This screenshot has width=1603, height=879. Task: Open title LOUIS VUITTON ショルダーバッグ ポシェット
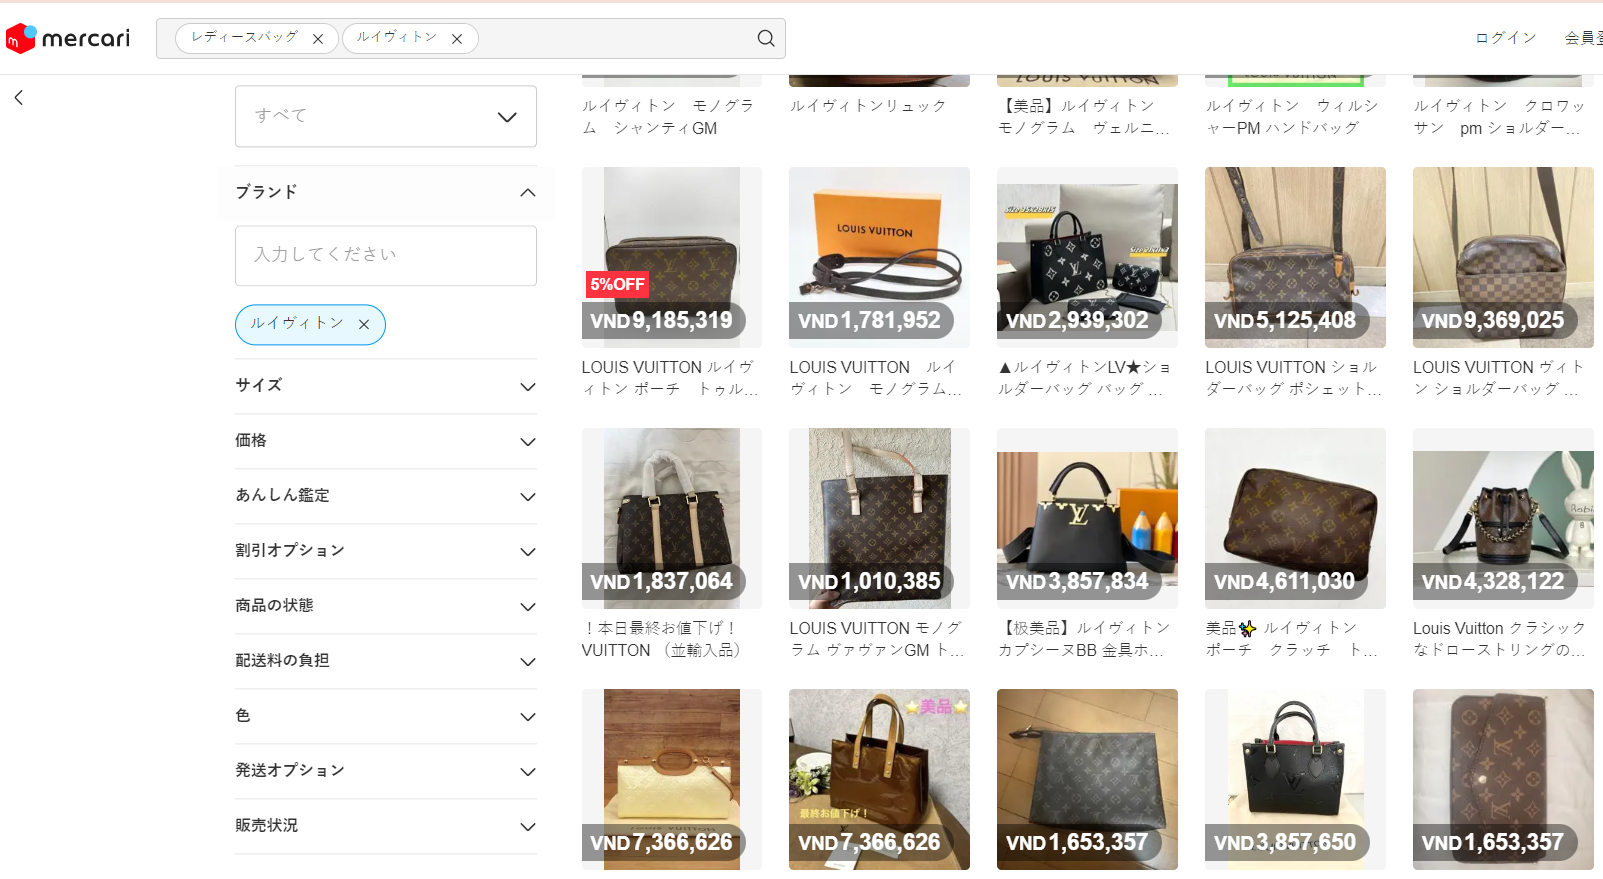(1293, 378)
